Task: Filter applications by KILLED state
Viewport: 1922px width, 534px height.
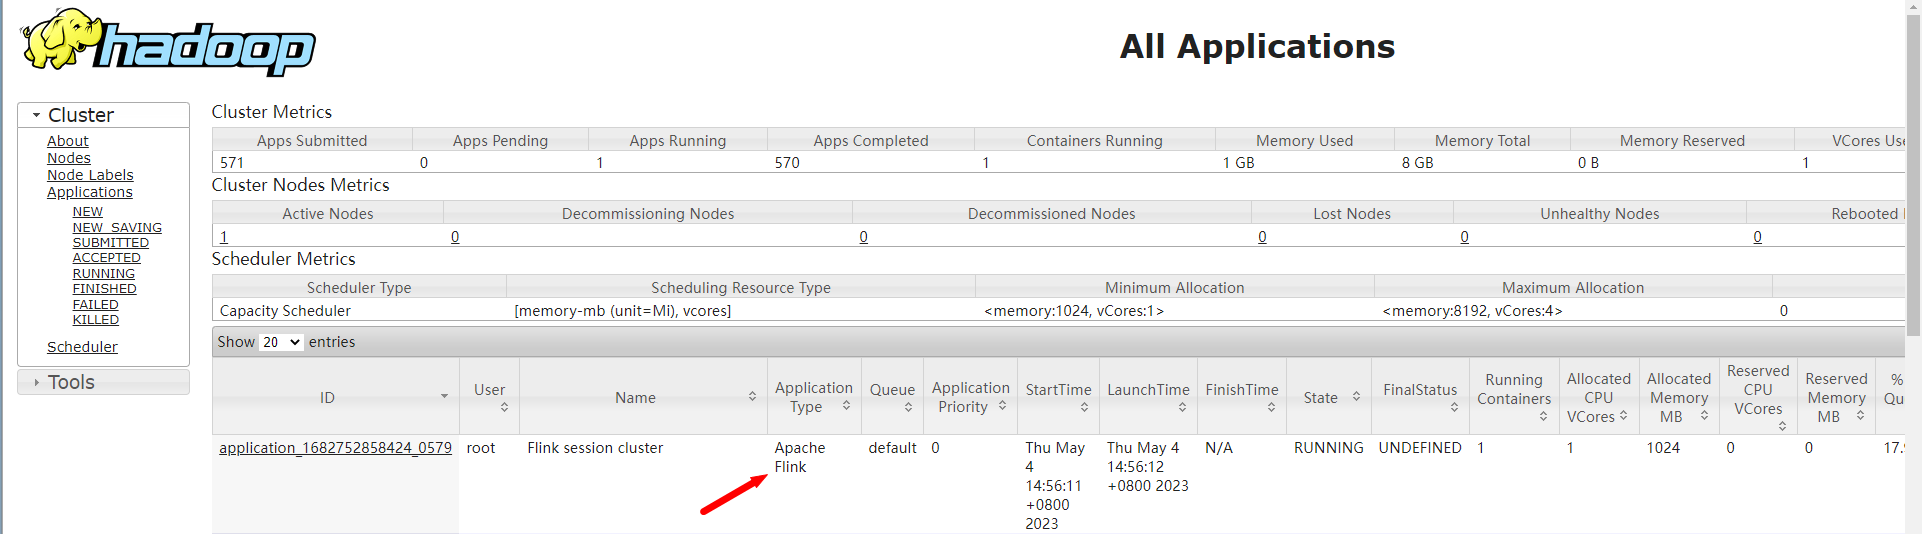Action: tap(96, 320)
